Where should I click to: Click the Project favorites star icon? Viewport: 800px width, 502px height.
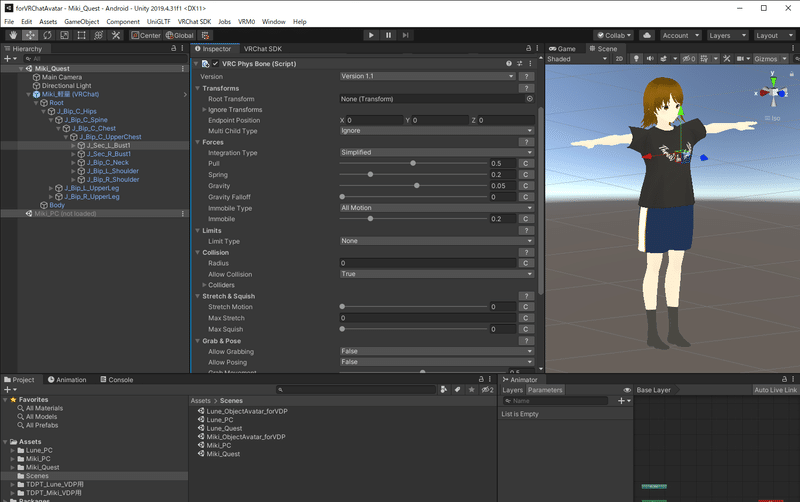pos(471,390)
